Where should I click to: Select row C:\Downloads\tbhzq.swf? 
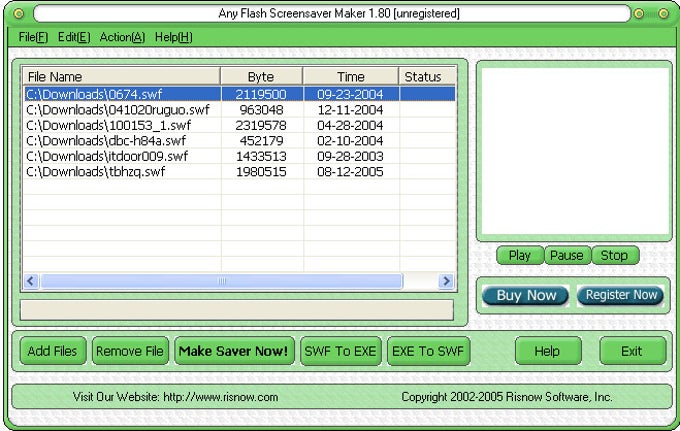pyautogui.click(x=239, y=172)
